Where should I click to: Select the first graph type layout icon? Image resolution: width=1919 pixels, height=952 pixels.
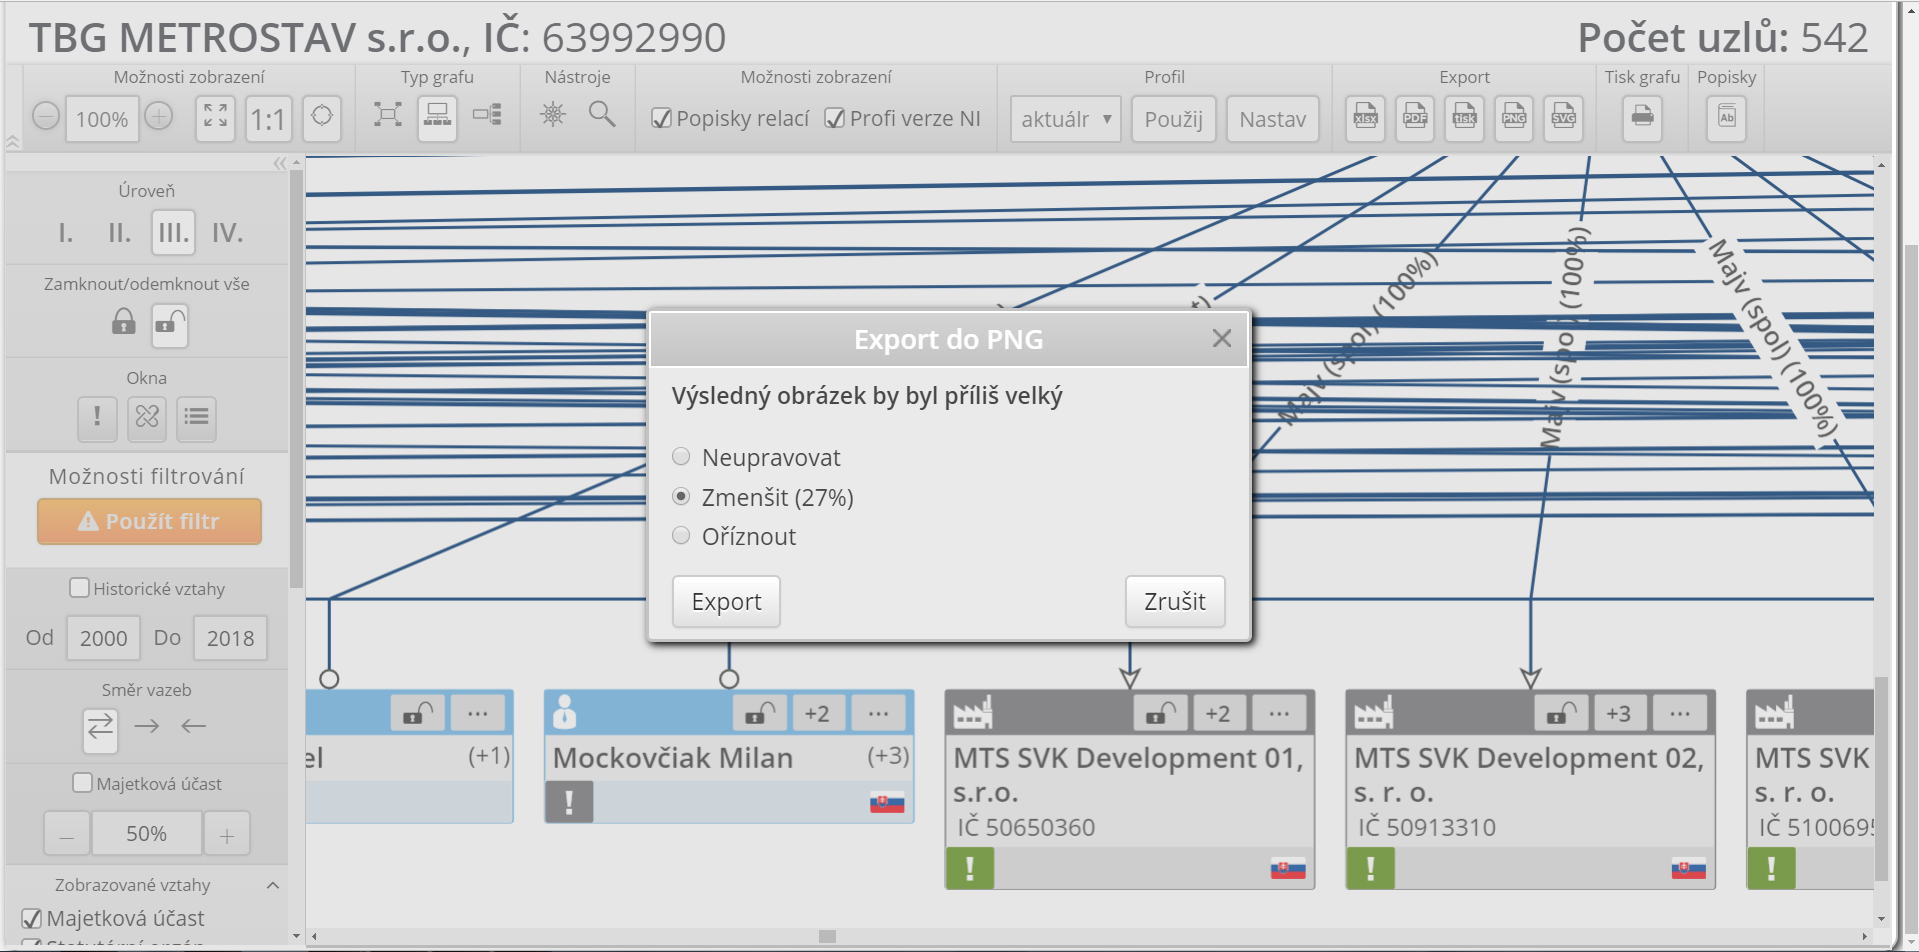pyautogui.click(x=388, y=115)
